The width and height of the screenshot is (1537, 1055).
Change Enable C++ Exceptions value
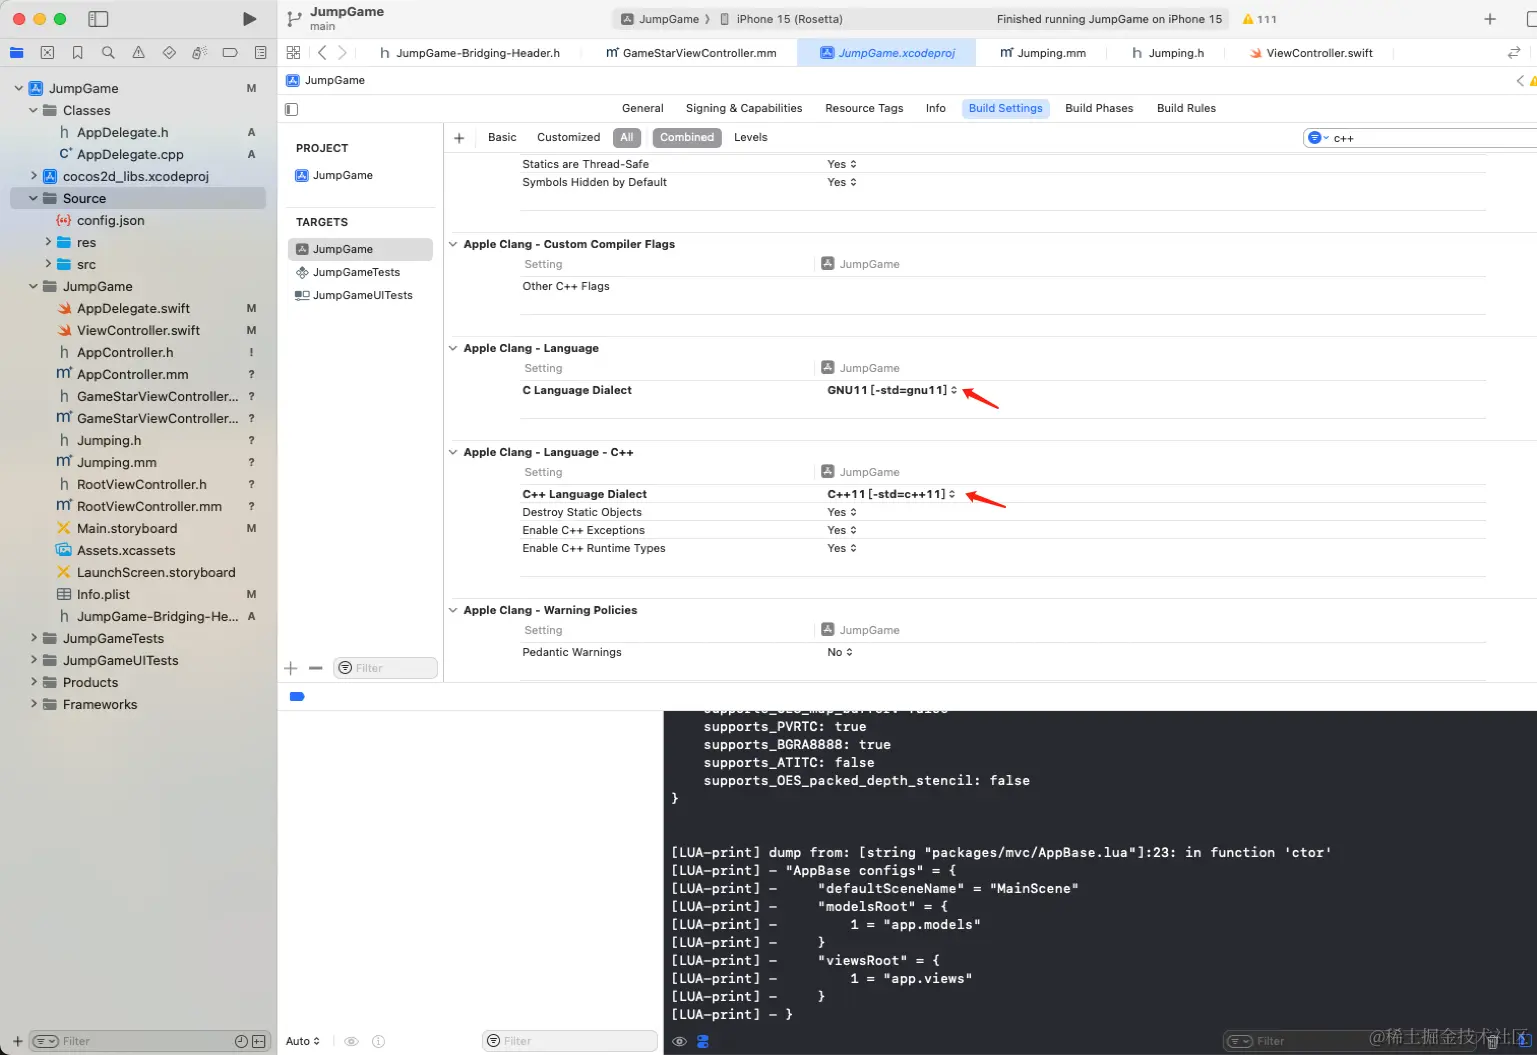tap(842, 530)
